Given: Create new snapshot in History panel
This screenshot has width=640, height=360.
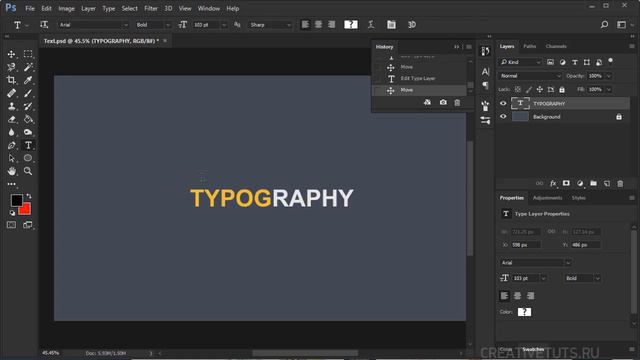Looking at the screenshot, I should pos(443,102).
